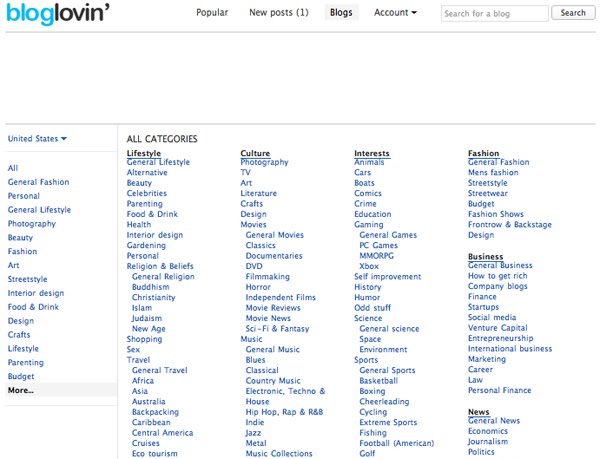This screenshot has width=600, height=459.
Task: Open the Animals category
Action: pos(369,162)
